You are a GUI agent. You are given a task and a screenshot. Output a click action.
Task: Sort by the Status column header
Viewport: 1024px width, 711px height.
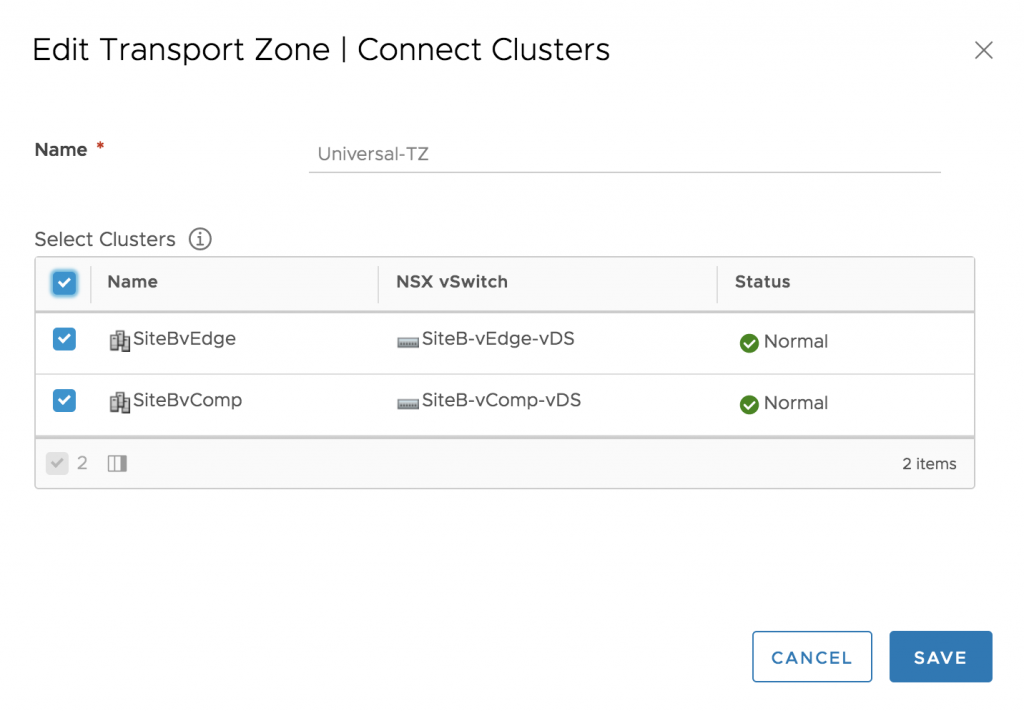coord(762,281)
